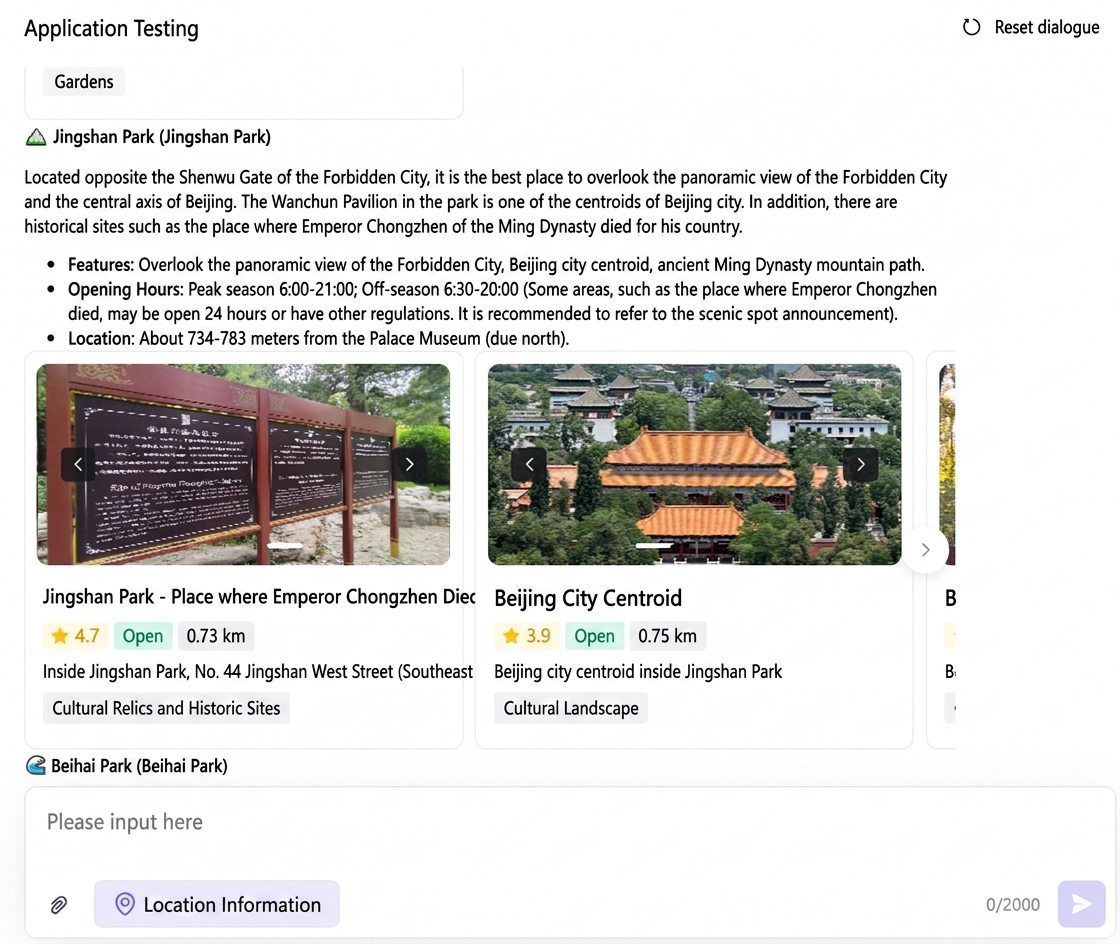The width and height of the screenshot is (1120, 944).
Task: Click paragraph starting 'Located opposite the Shenwu Gate'
Action: [x=486, y=201]
